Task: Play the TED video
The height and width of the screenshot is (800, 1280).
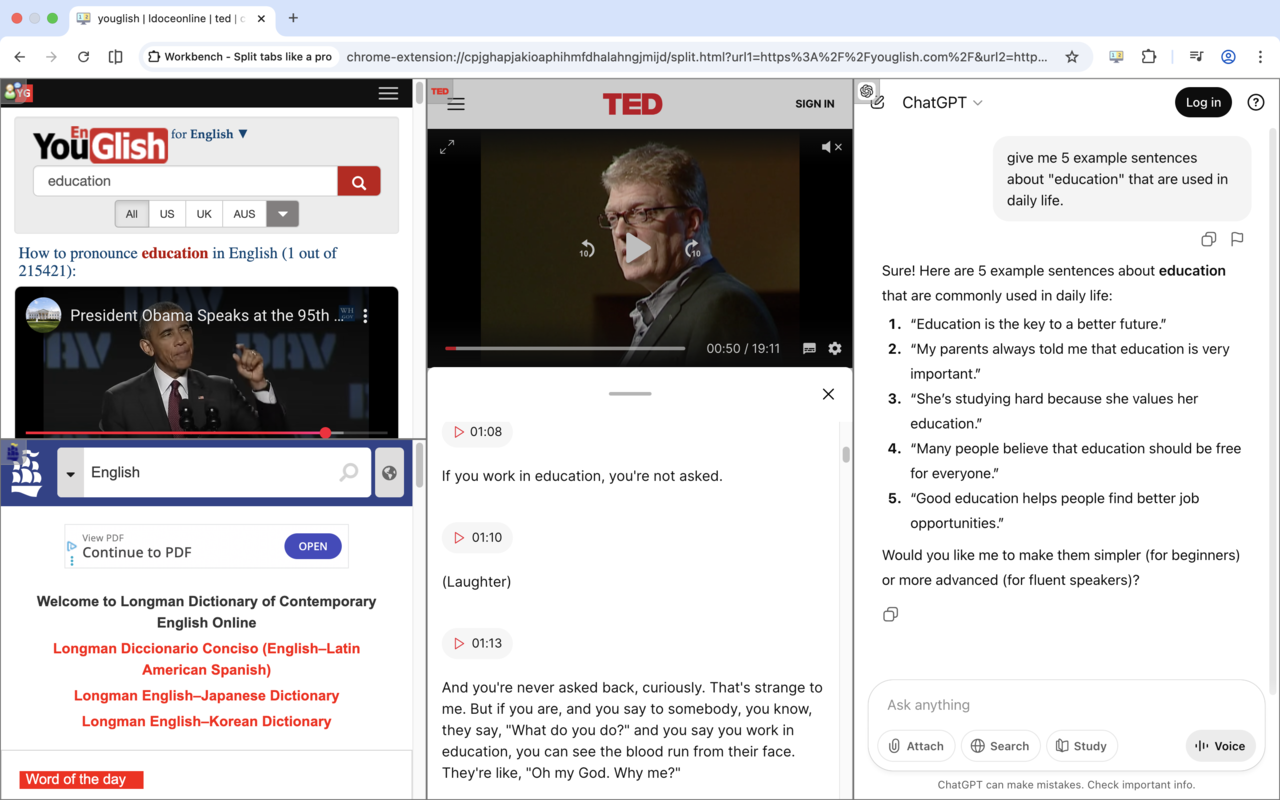Action: coord(638,249)
